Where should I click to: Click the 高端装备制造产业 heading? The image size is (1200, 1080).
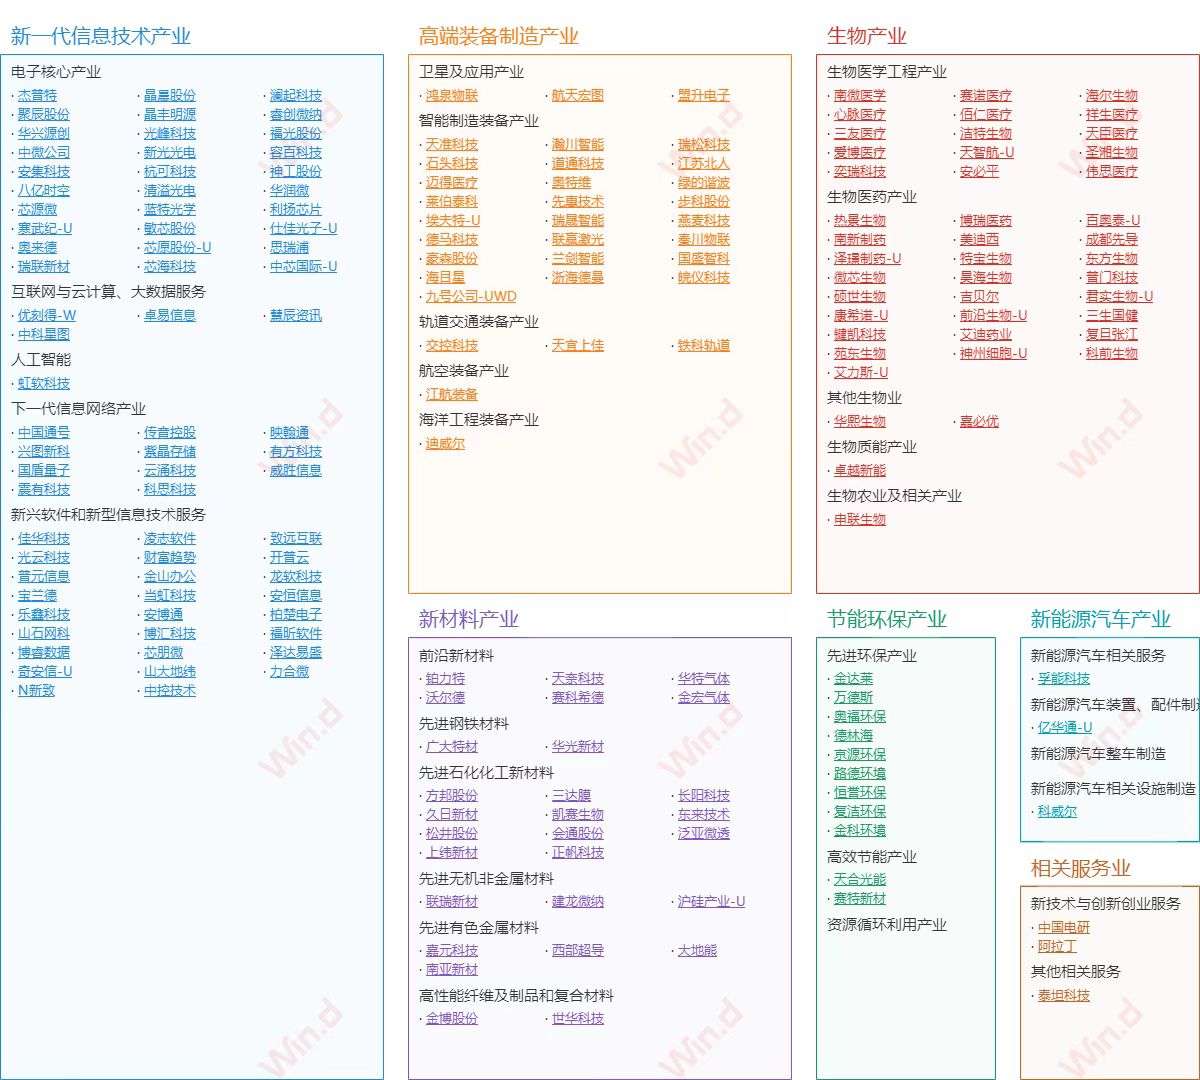point(498,37)
